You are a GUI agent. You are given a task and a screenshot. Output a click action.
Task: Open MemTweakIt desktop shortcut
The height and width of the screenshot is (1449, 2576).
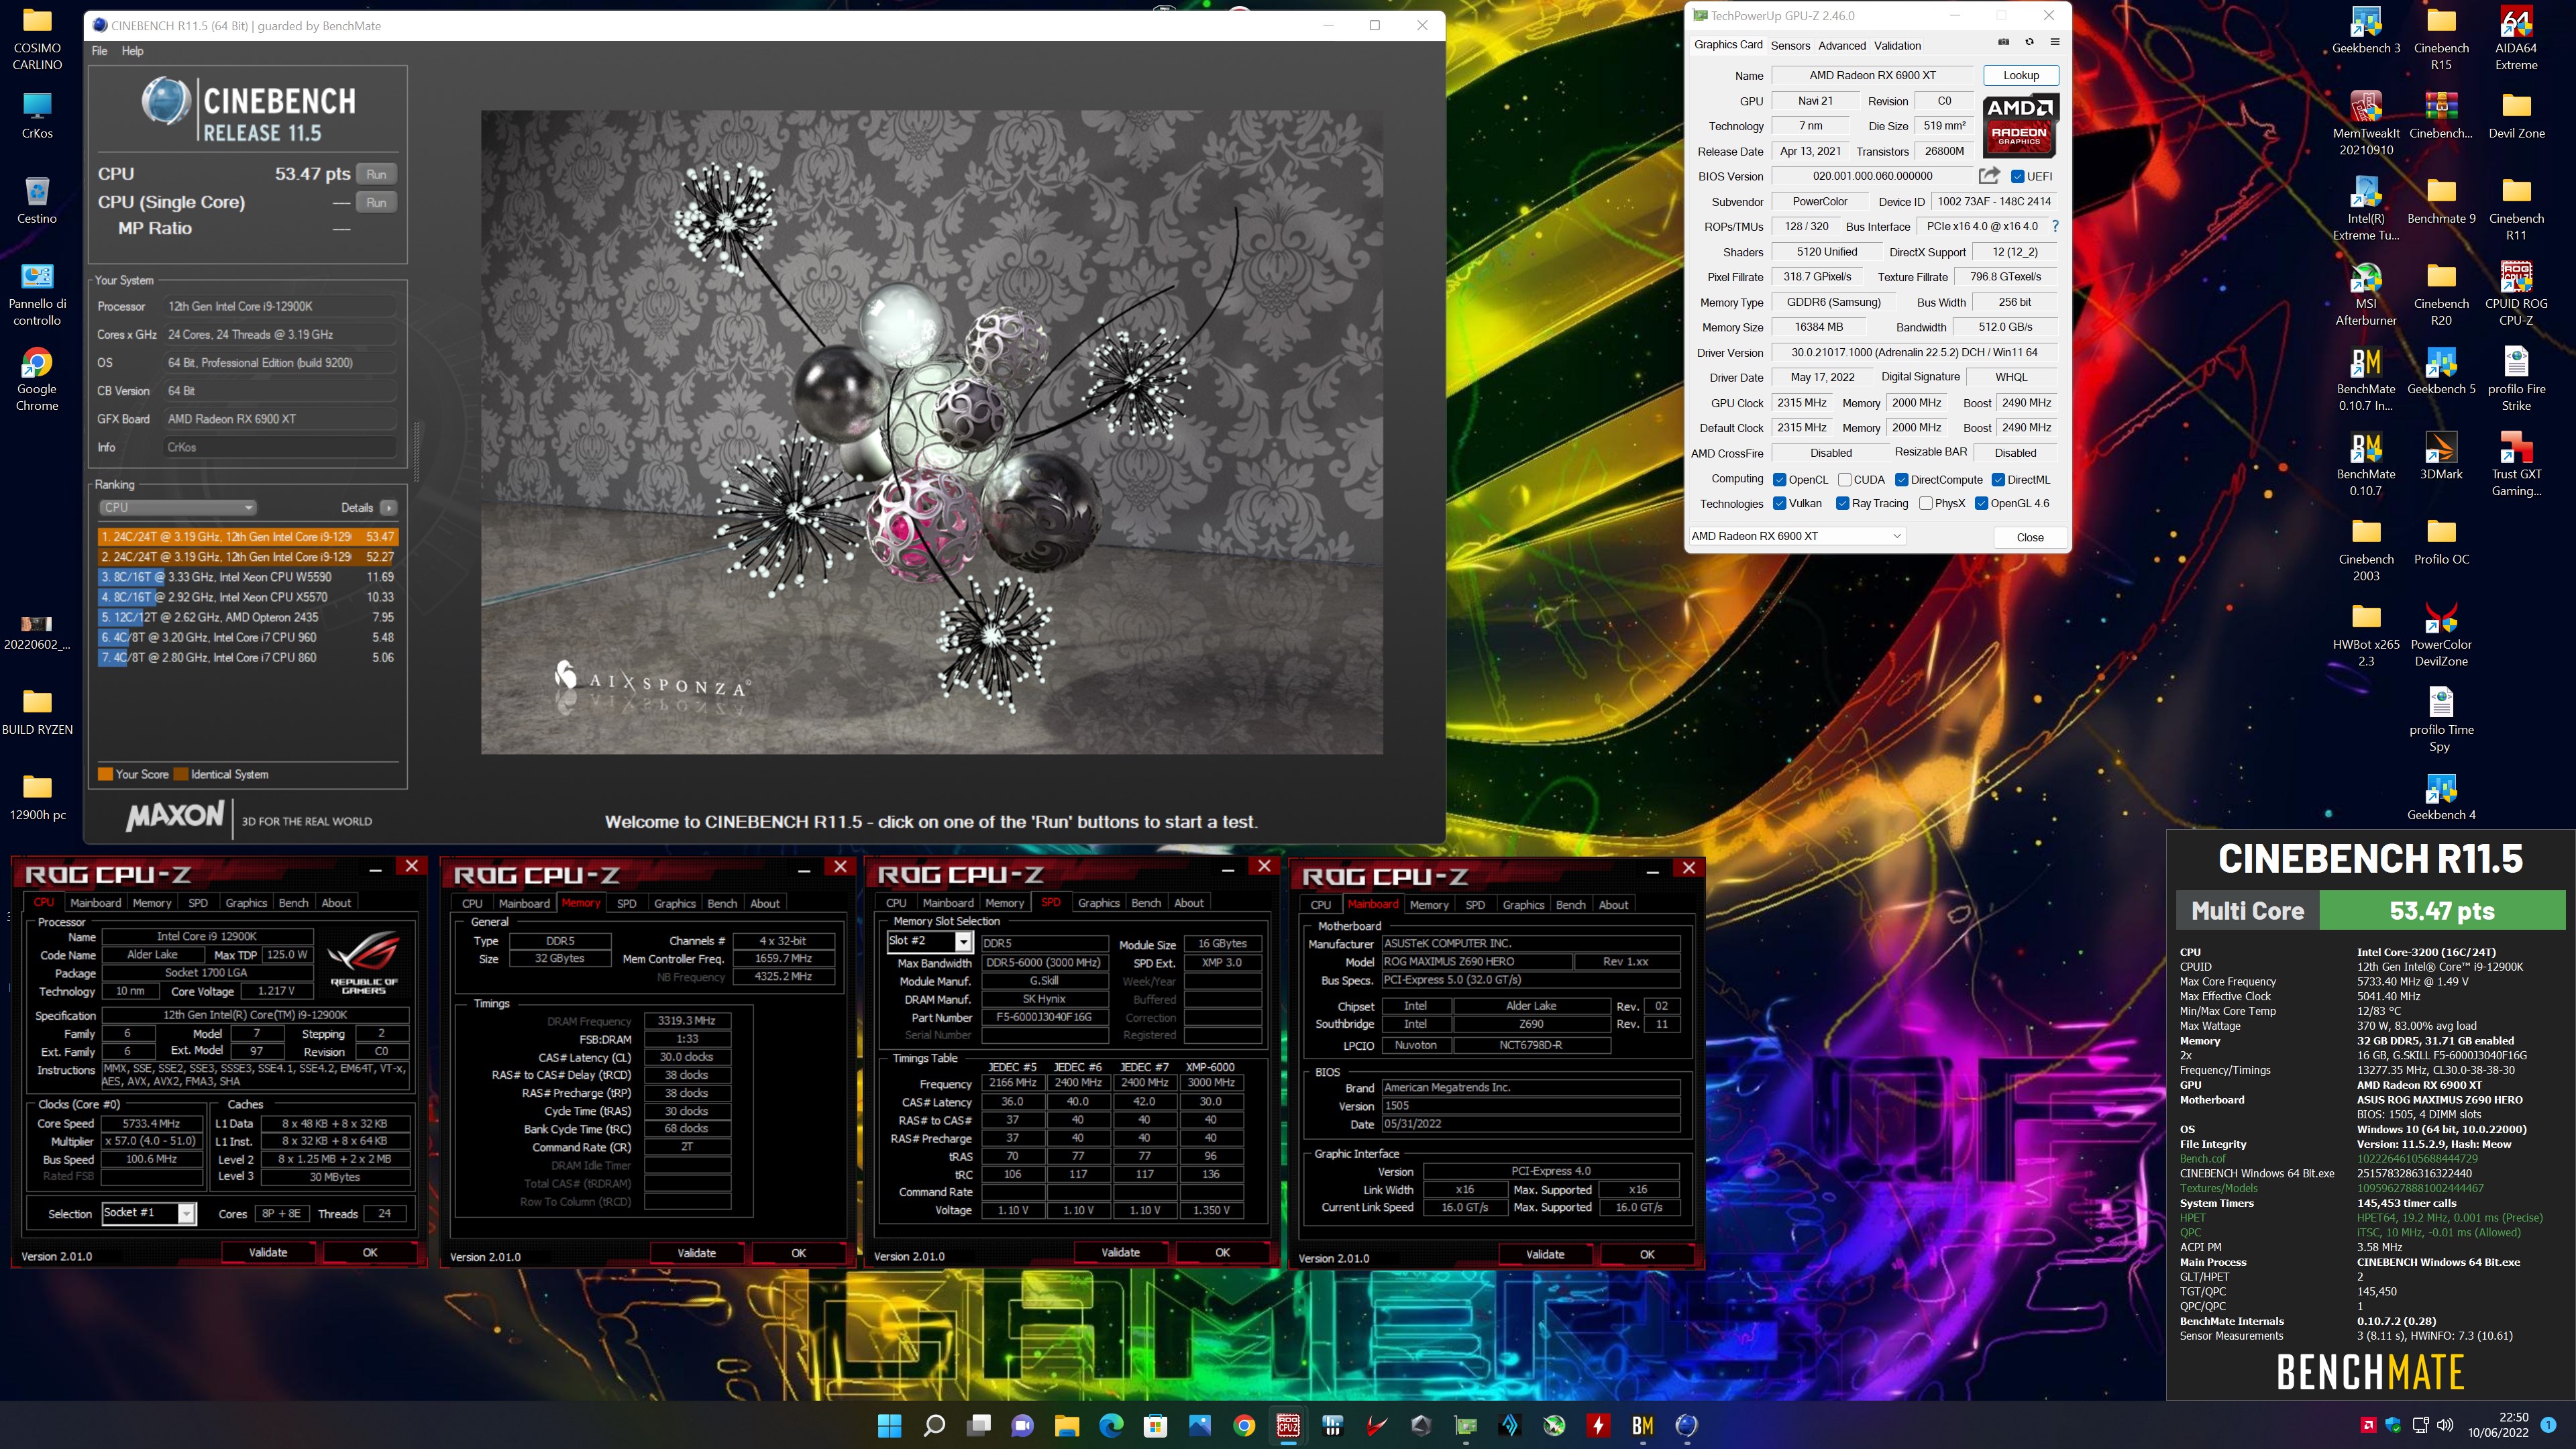click(x=2365, y=124)
